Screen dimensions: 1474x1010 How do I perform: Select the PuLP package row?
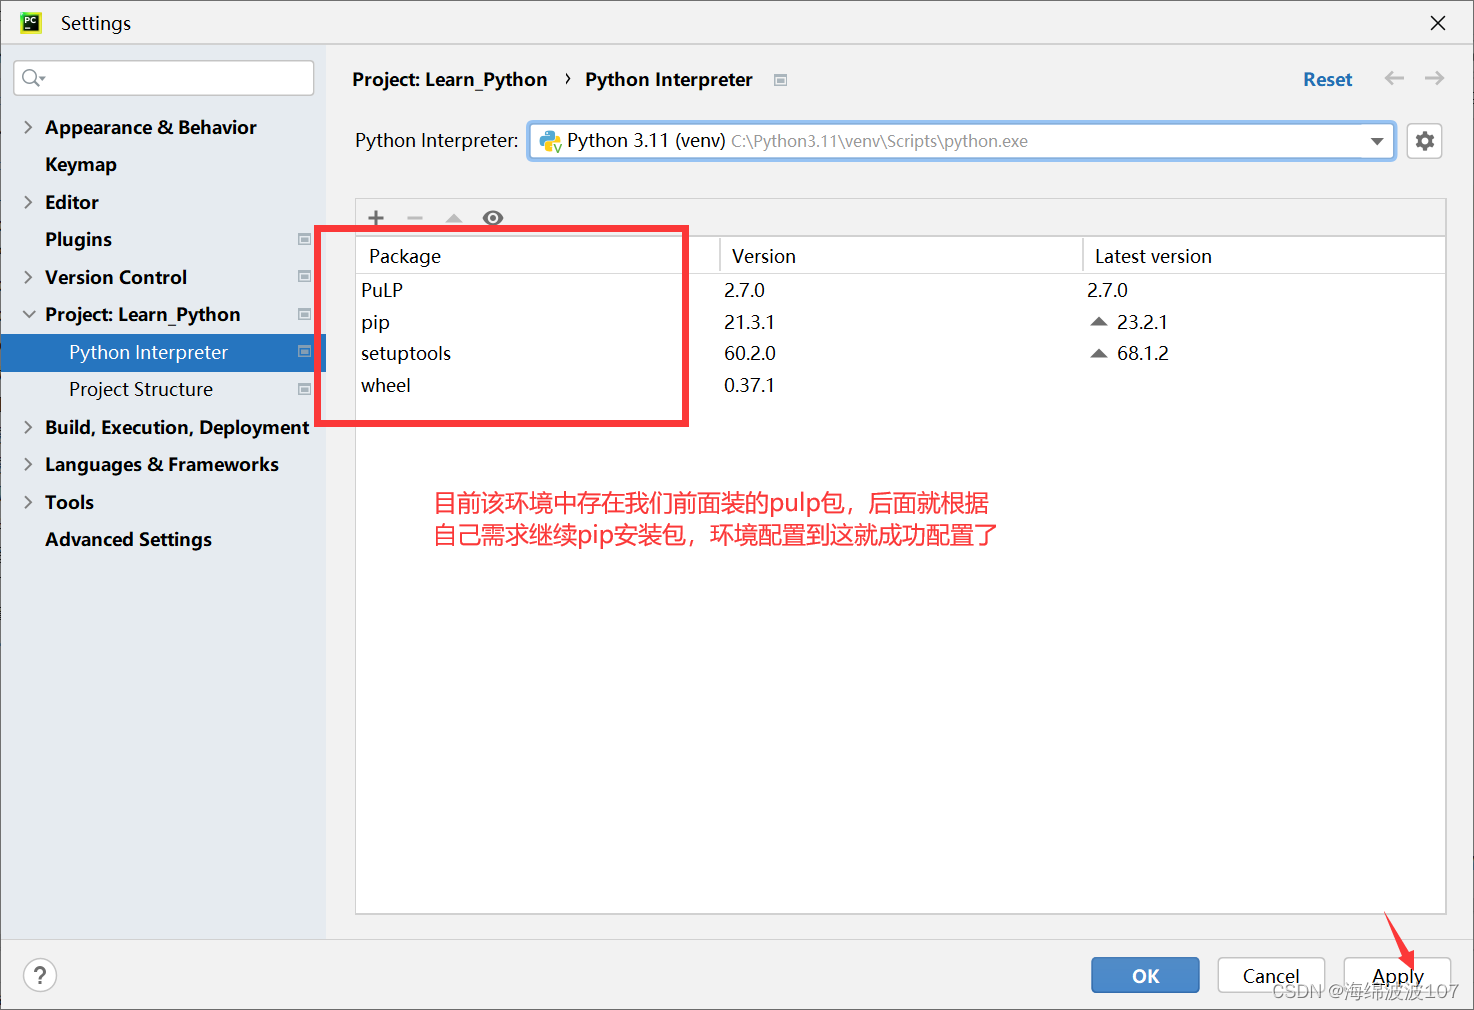tap(900, 290)
